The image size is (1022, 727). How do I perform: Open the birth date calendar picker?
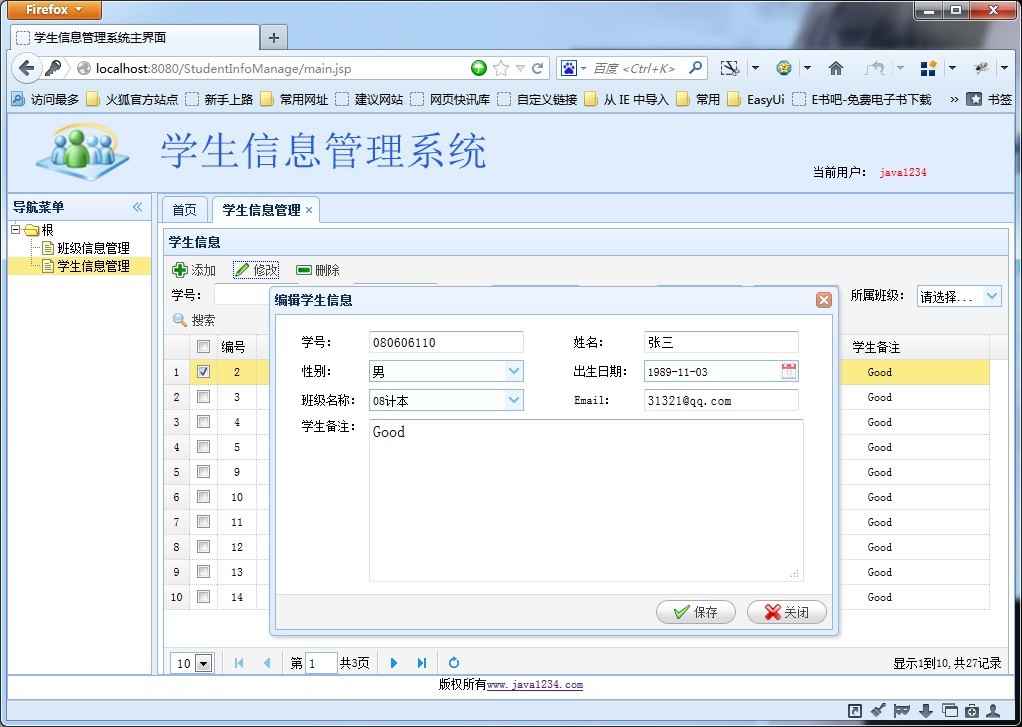click(x=789, y=371)
